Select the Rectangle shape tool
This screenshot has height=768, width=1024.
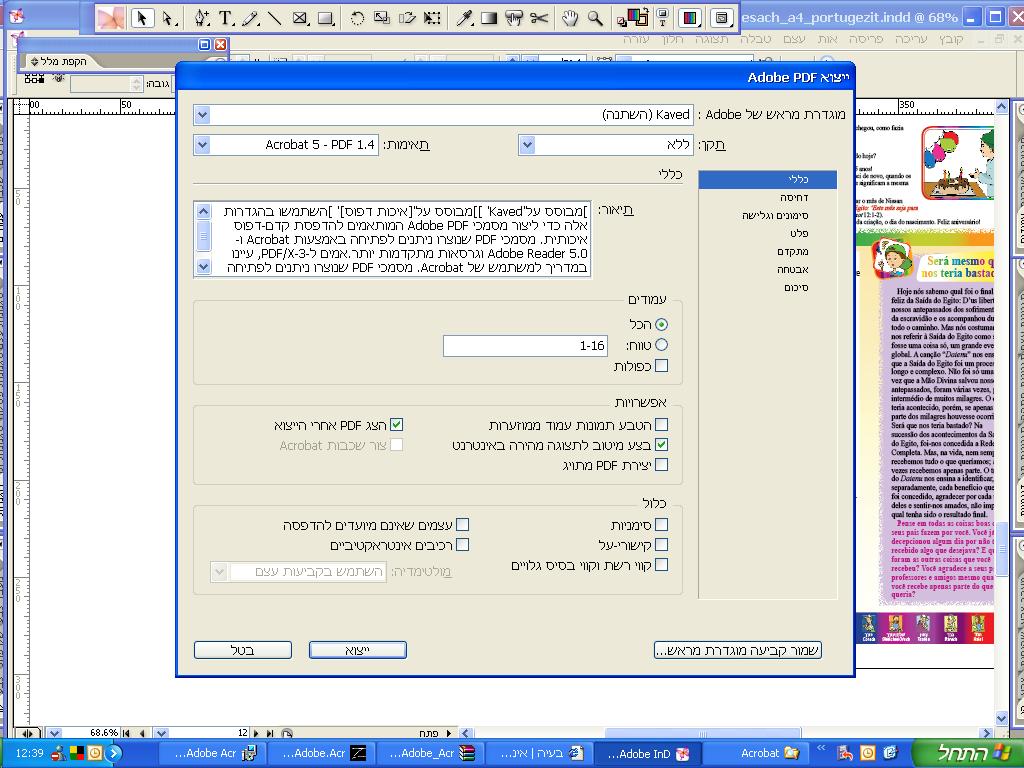pyautogui.click(x=325, y=18)
